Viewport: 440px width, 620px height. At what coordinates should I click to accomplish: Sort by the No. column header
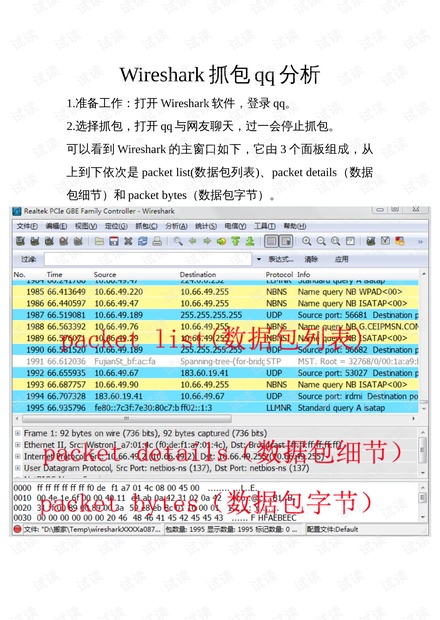tap(19, 274)
